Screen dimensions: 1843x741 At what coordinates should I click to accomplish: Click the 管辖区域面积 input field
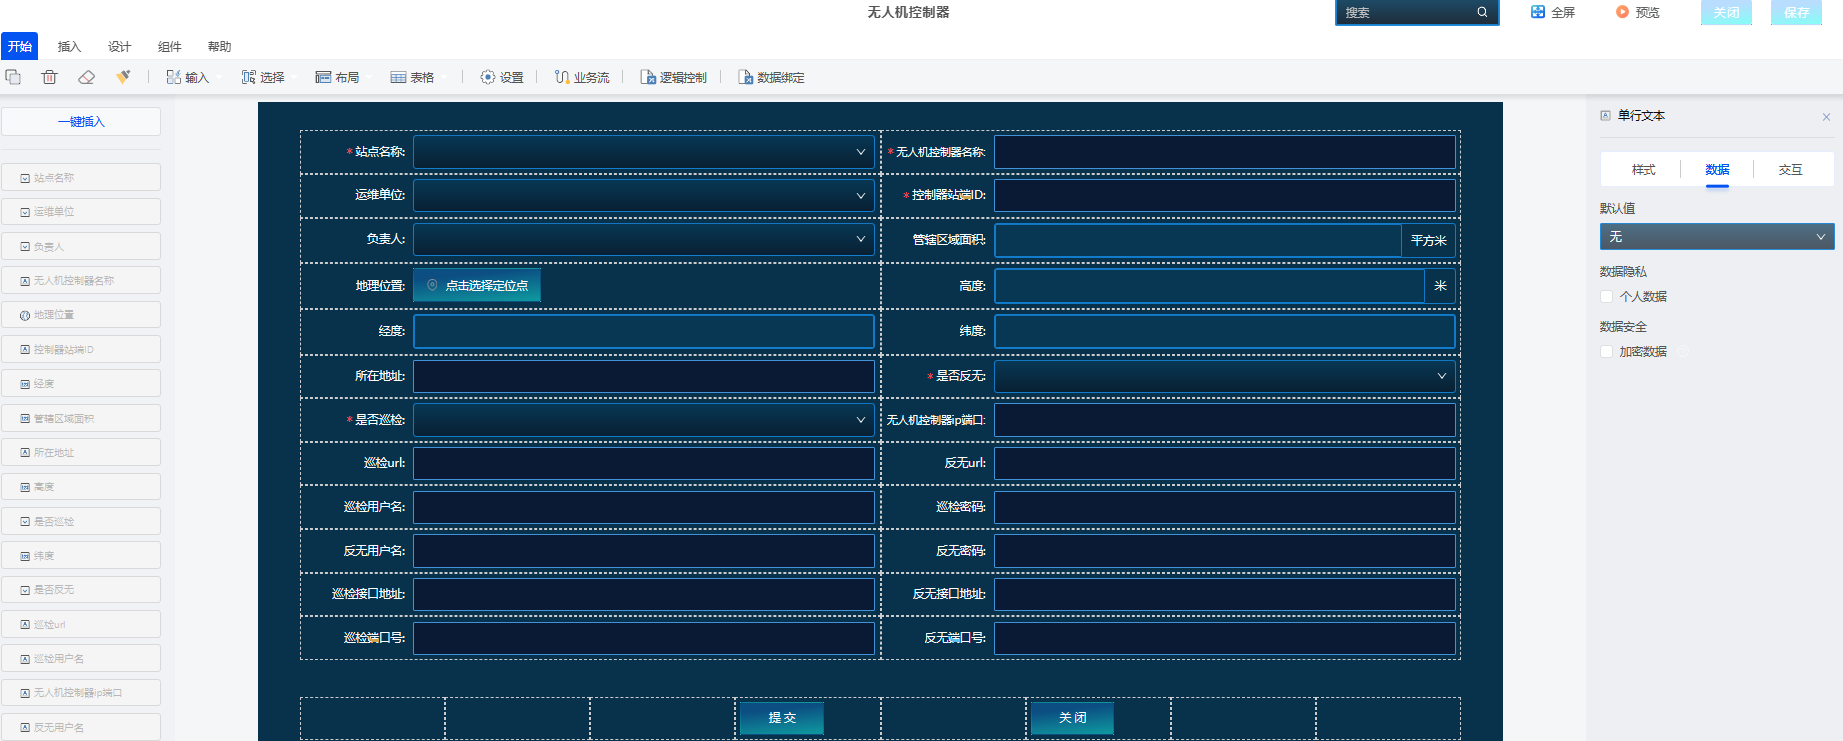pyautogui.click(x=1198, y=240)
